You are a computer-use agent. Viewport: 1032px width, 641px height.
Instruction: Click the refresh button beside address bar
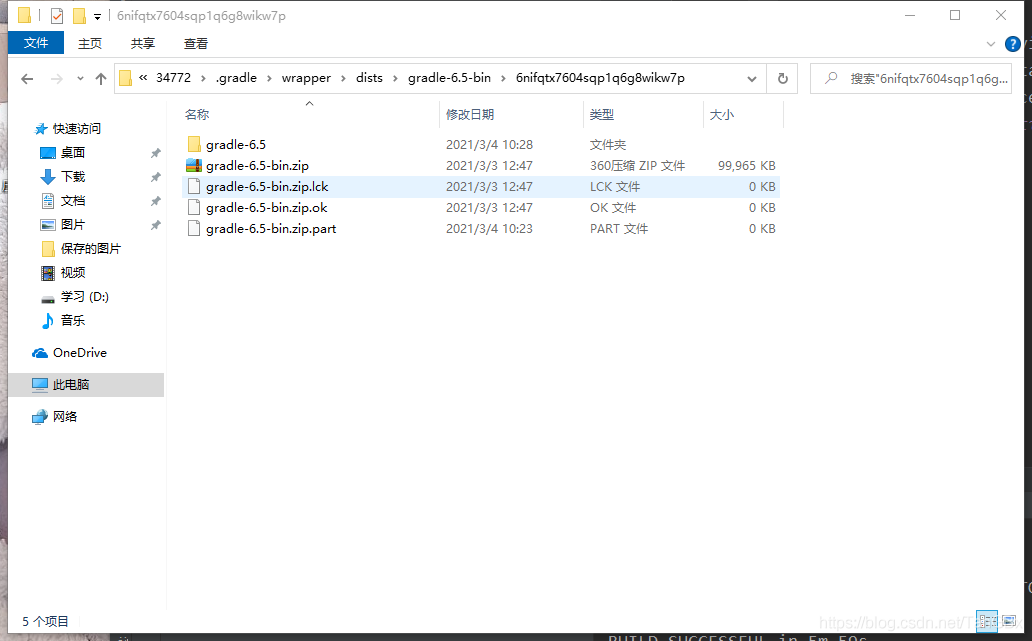(783, 79)
